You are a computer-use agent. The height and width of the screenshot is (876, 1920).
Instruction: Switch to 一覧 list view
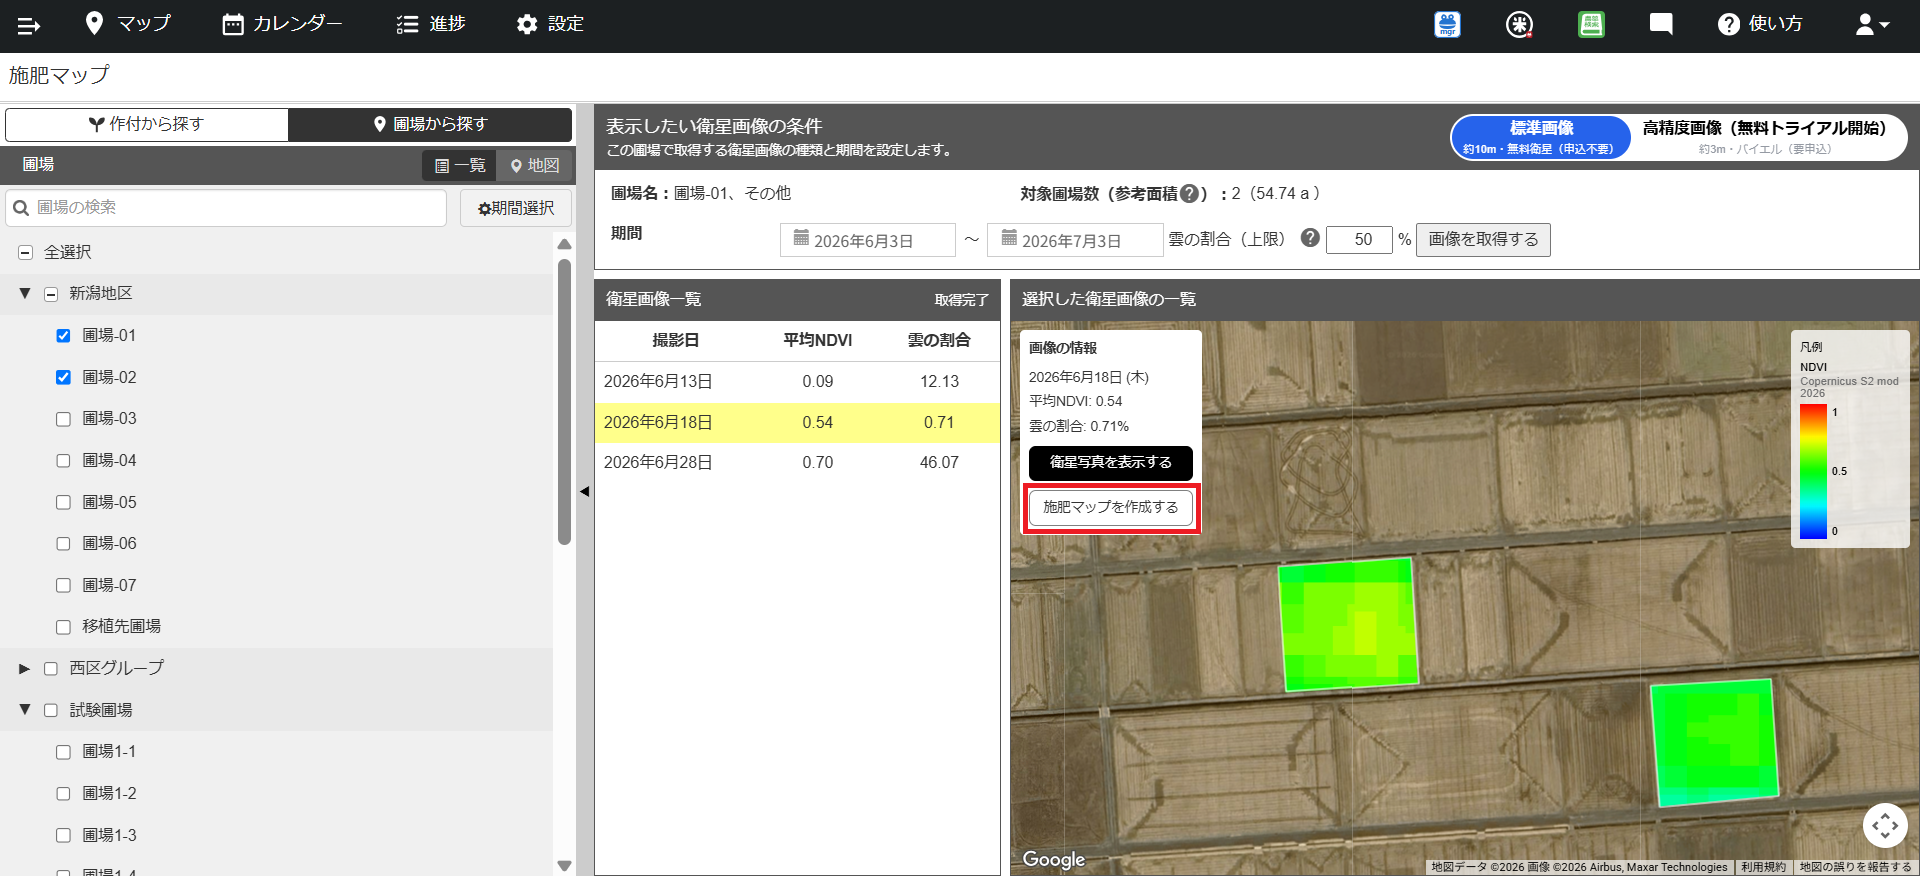tap(459, 165)
